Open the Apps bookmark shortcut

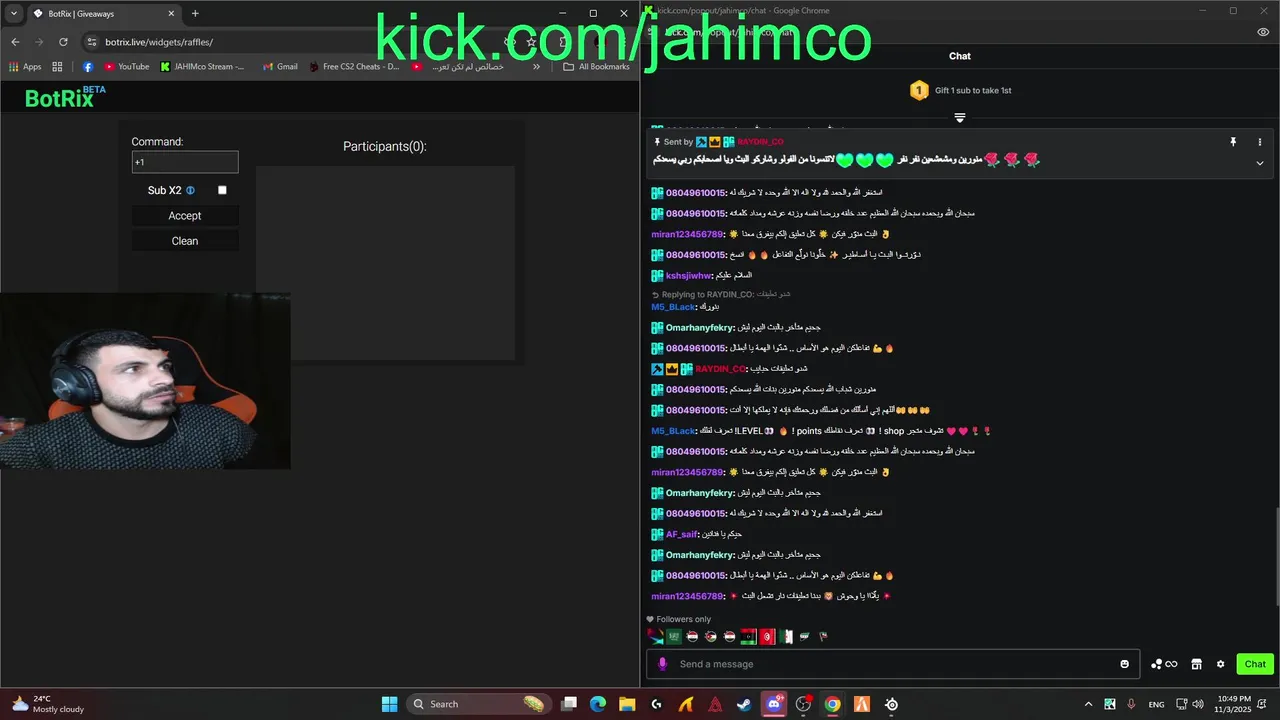[26, 67]
